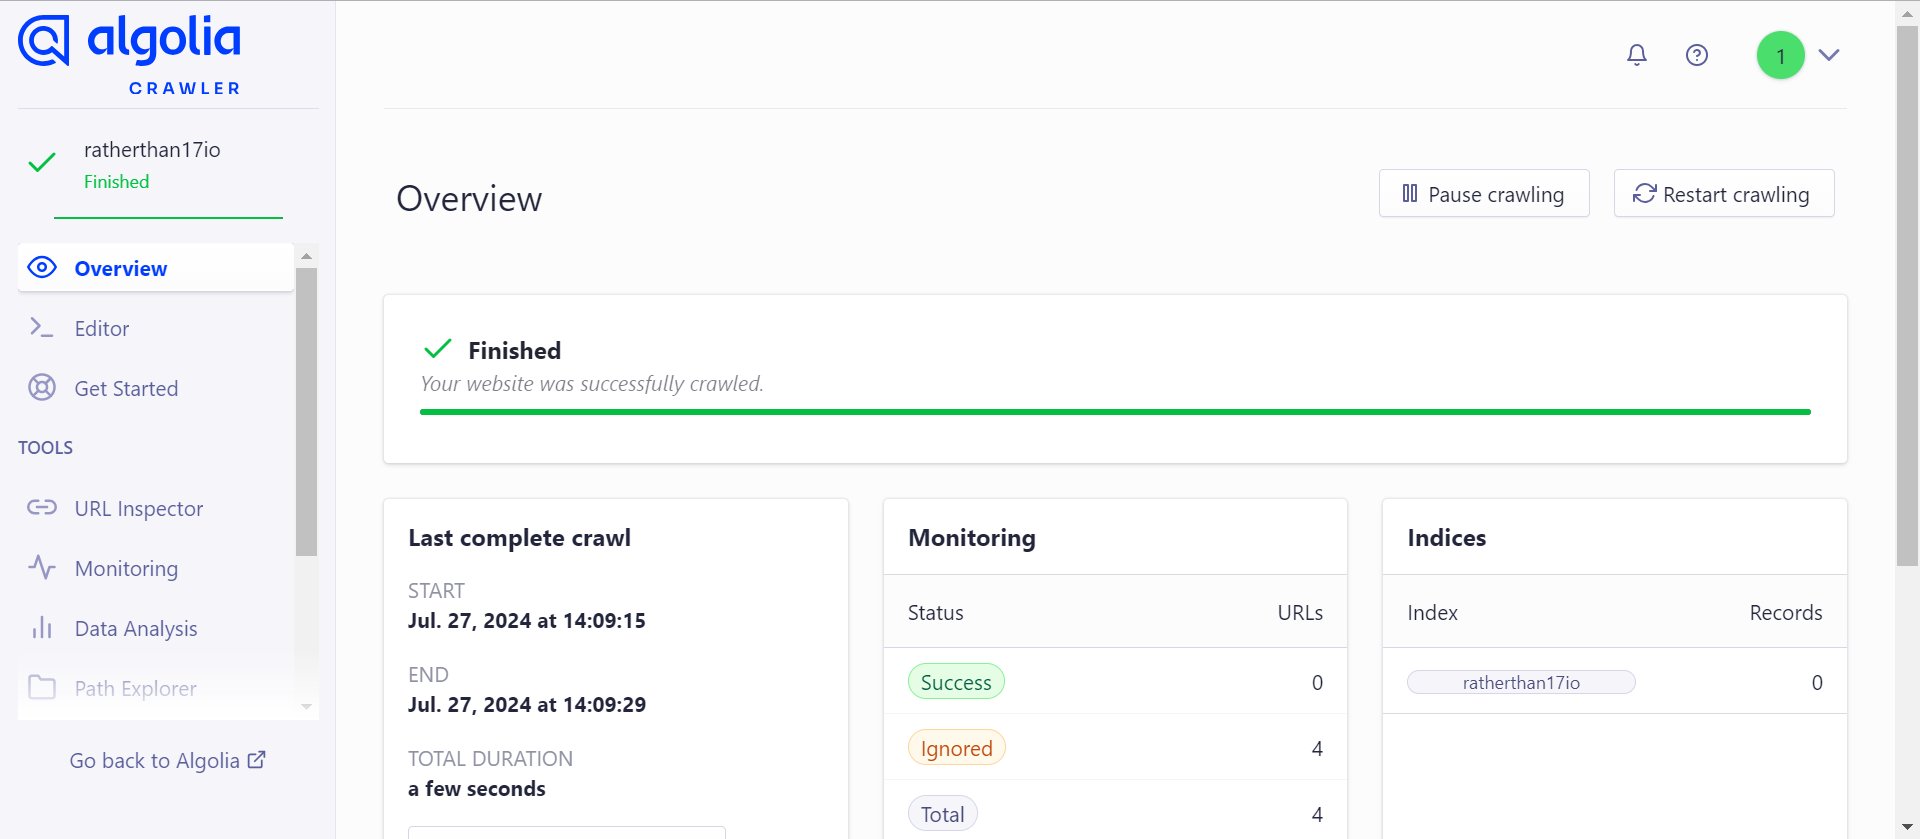Click Last complete crawl heading

click(x=520, y=538)
